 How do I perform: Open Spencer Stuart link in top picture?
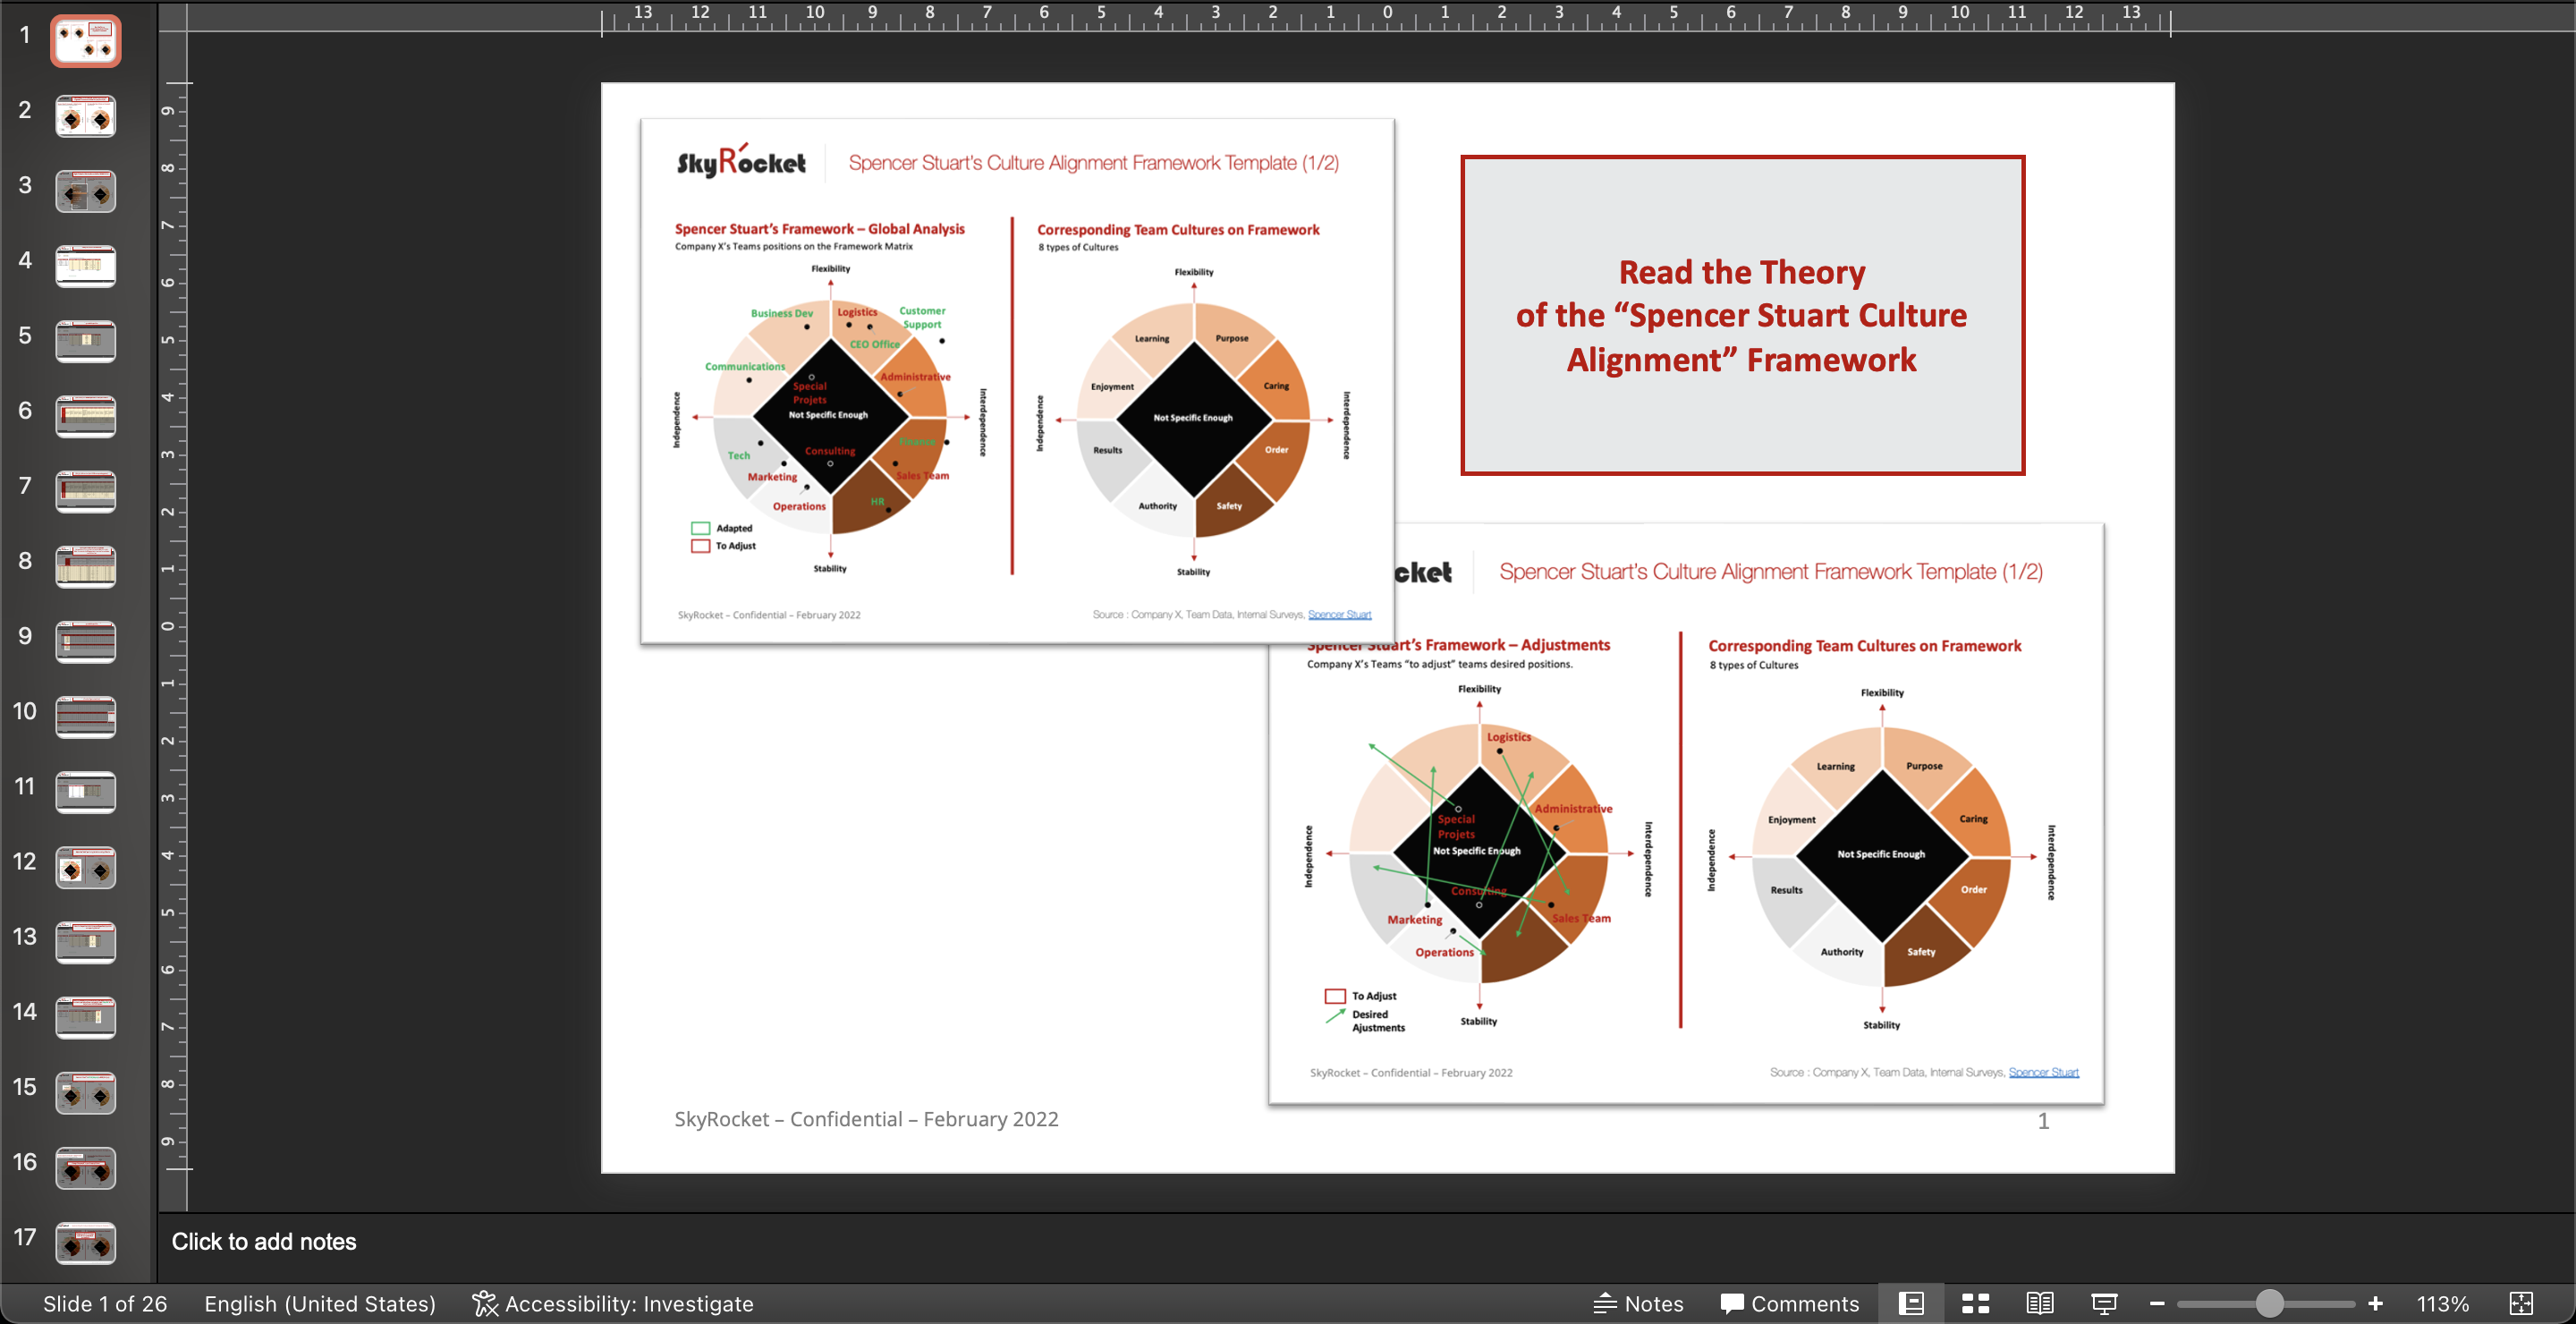tap(1339, 614)
